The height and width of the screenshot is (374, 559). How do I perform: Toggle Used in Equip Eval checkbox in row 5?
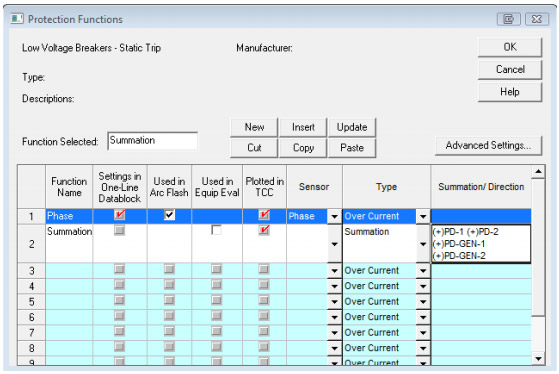coord(216,300)
